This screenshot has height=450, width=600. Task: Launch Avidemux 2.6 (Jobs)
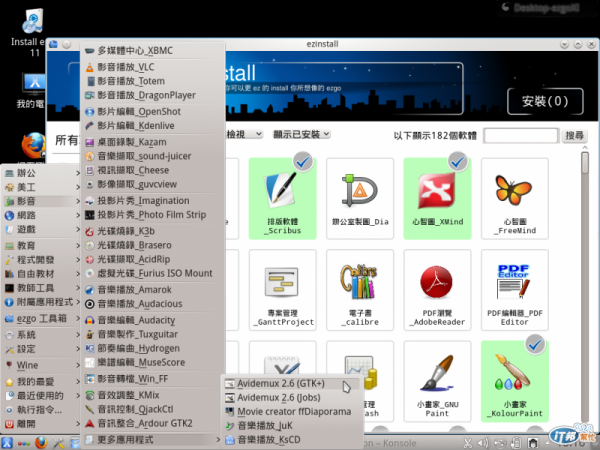tap(292, 398)
